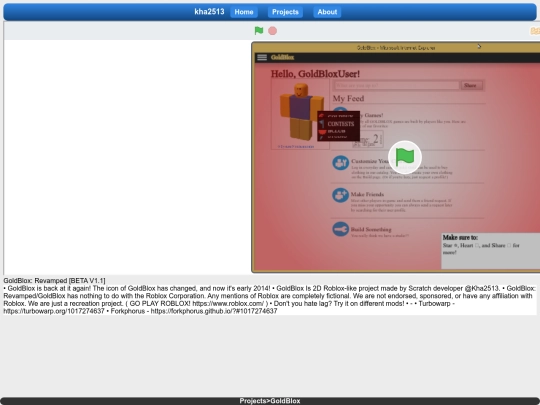Click the Build Something wrench icon
Screen dimensions: 540x405
[341, 229]
